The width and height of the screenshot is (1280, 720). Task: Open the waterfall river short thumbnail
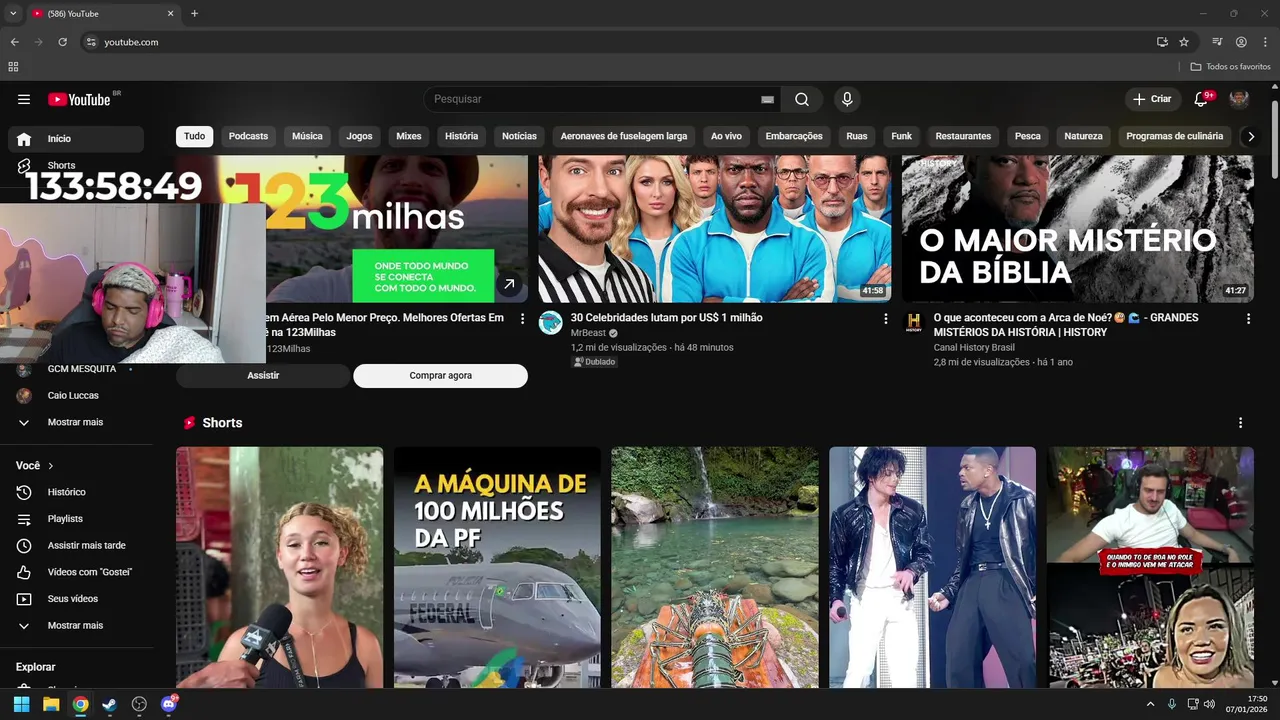click(715, 567)
